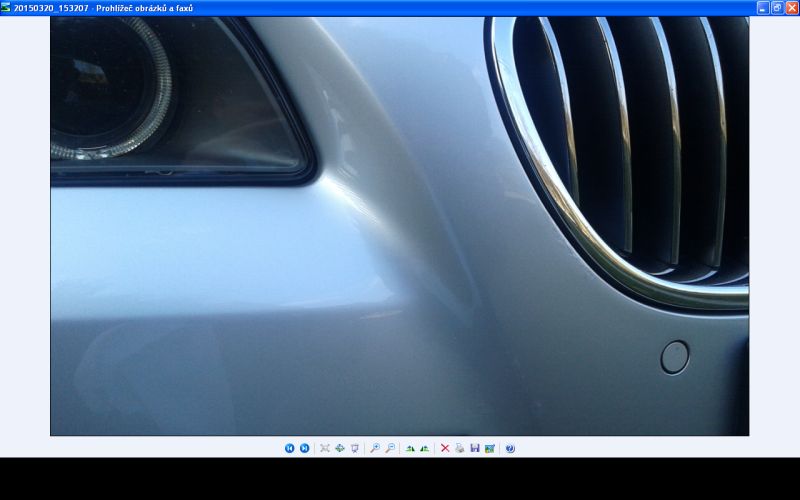Go to the next image
This screenshot has width=800, height=500.
[x=305, y=448]
